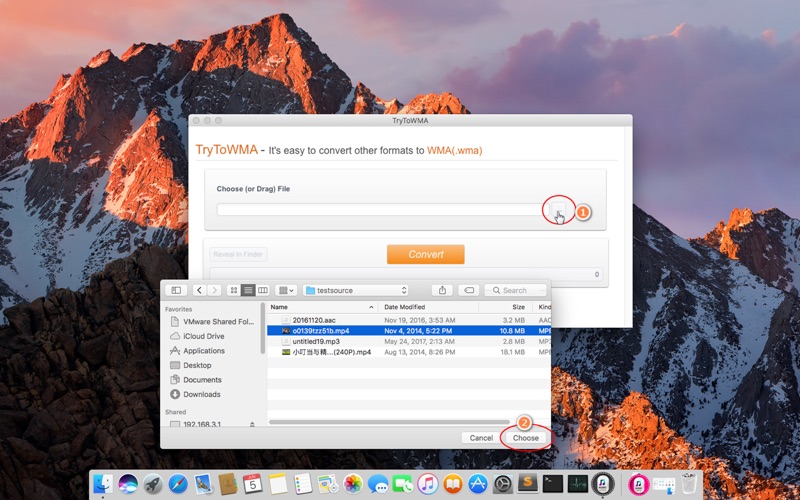Open the Trash in the Dock
The width and height of the screenshot is (800, 500).
(x=688, y=484)
